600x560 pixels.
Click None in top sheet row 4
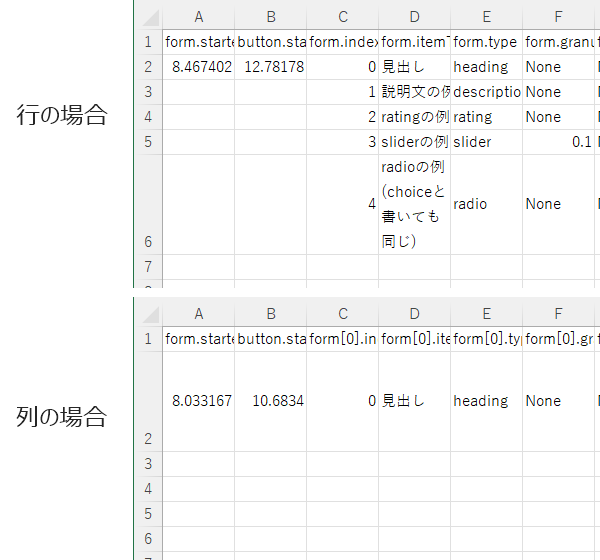[x=558, y=117]
